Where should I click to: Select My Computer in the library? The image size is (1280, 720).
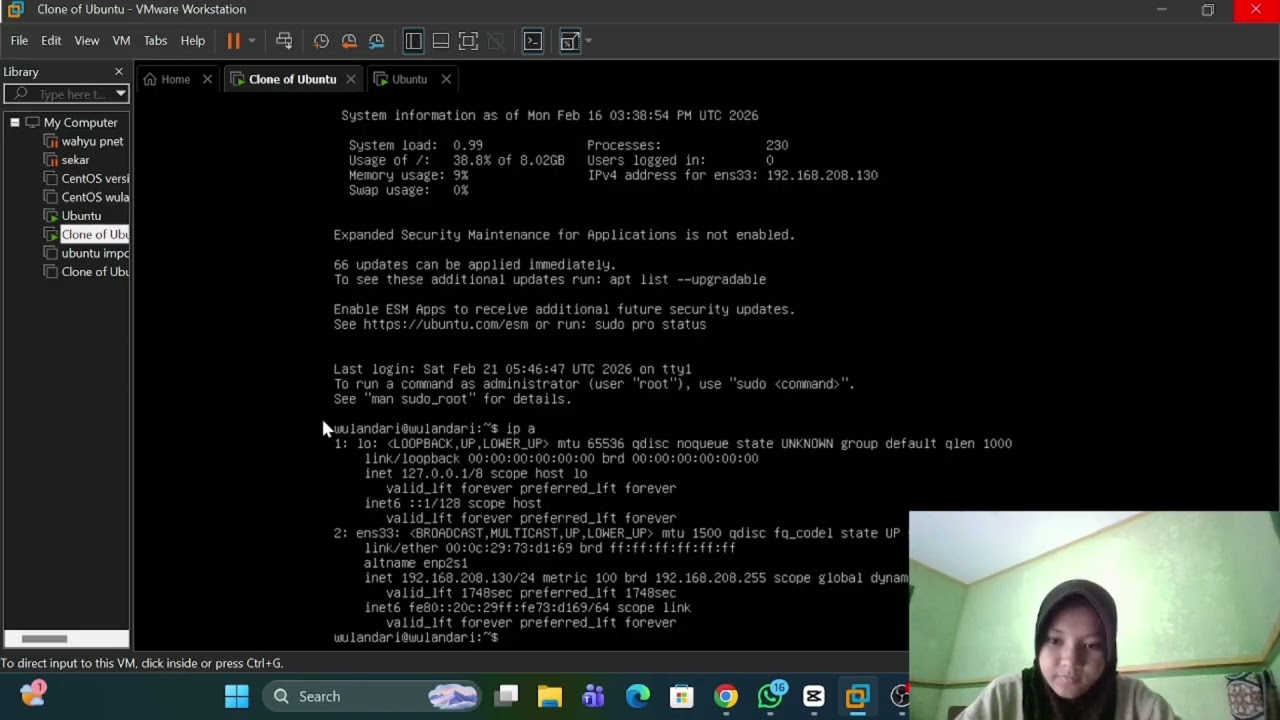pyautogui.click(x=80, y=122)
